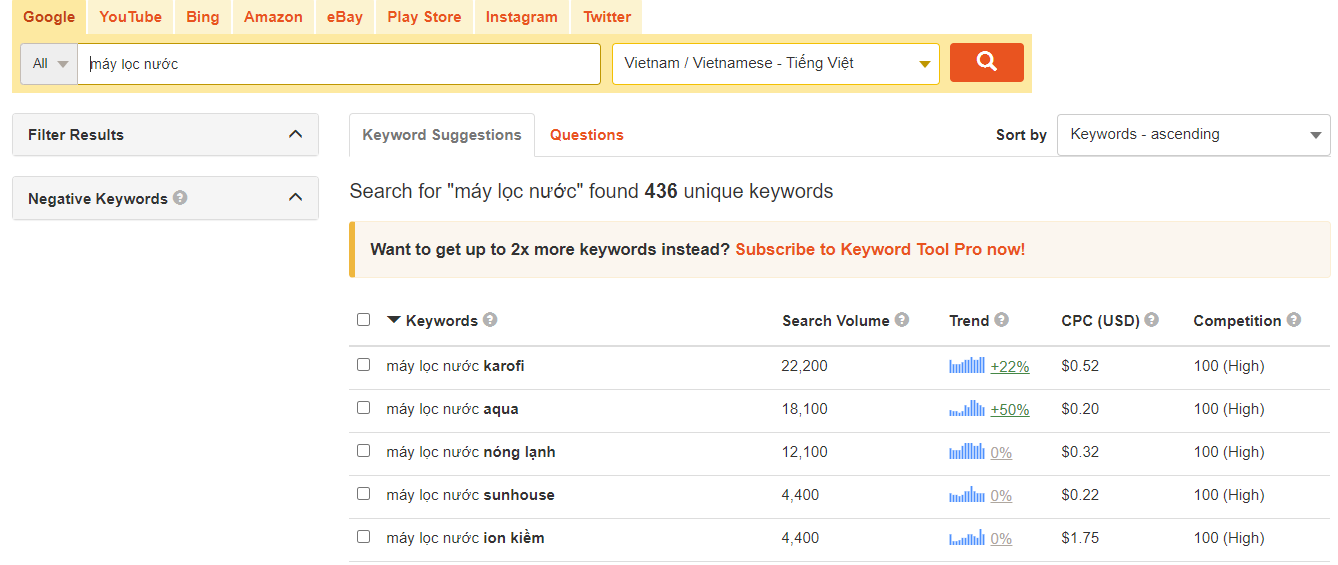Click the orange magnifier search button

point(986,62)
